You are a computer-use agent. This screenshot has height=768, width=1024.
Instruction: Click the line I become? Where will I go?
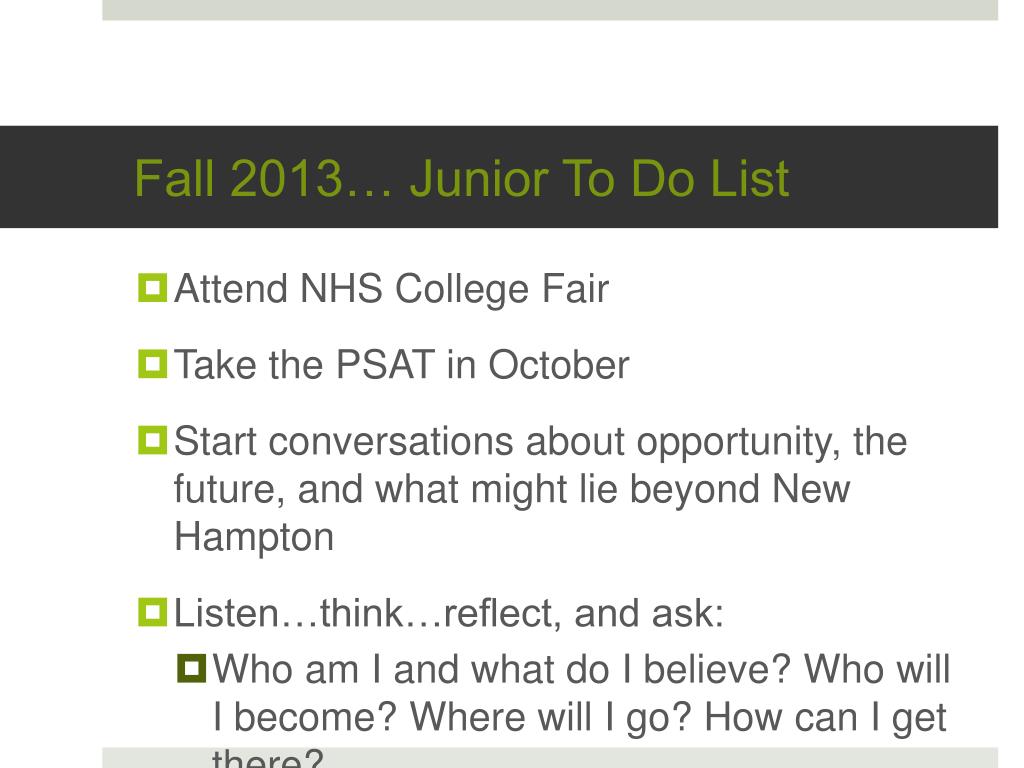(x=452, y=717)
